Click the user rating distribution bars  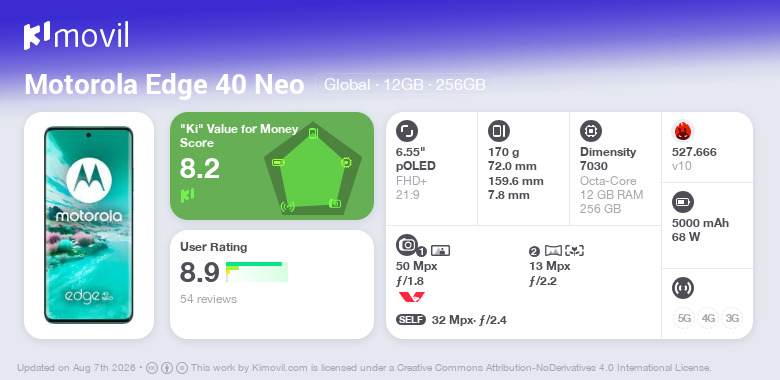coord(257,272)
